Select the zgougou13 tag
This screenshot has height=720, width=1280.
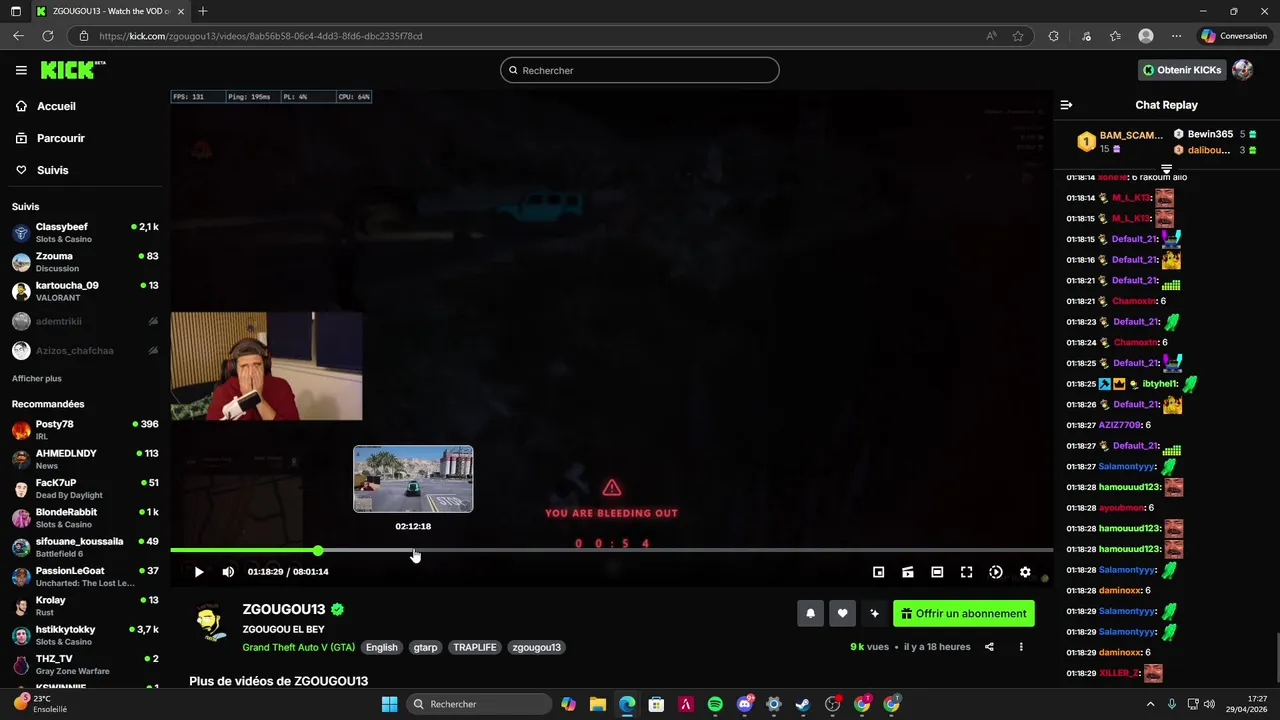[x=537, y=647]
